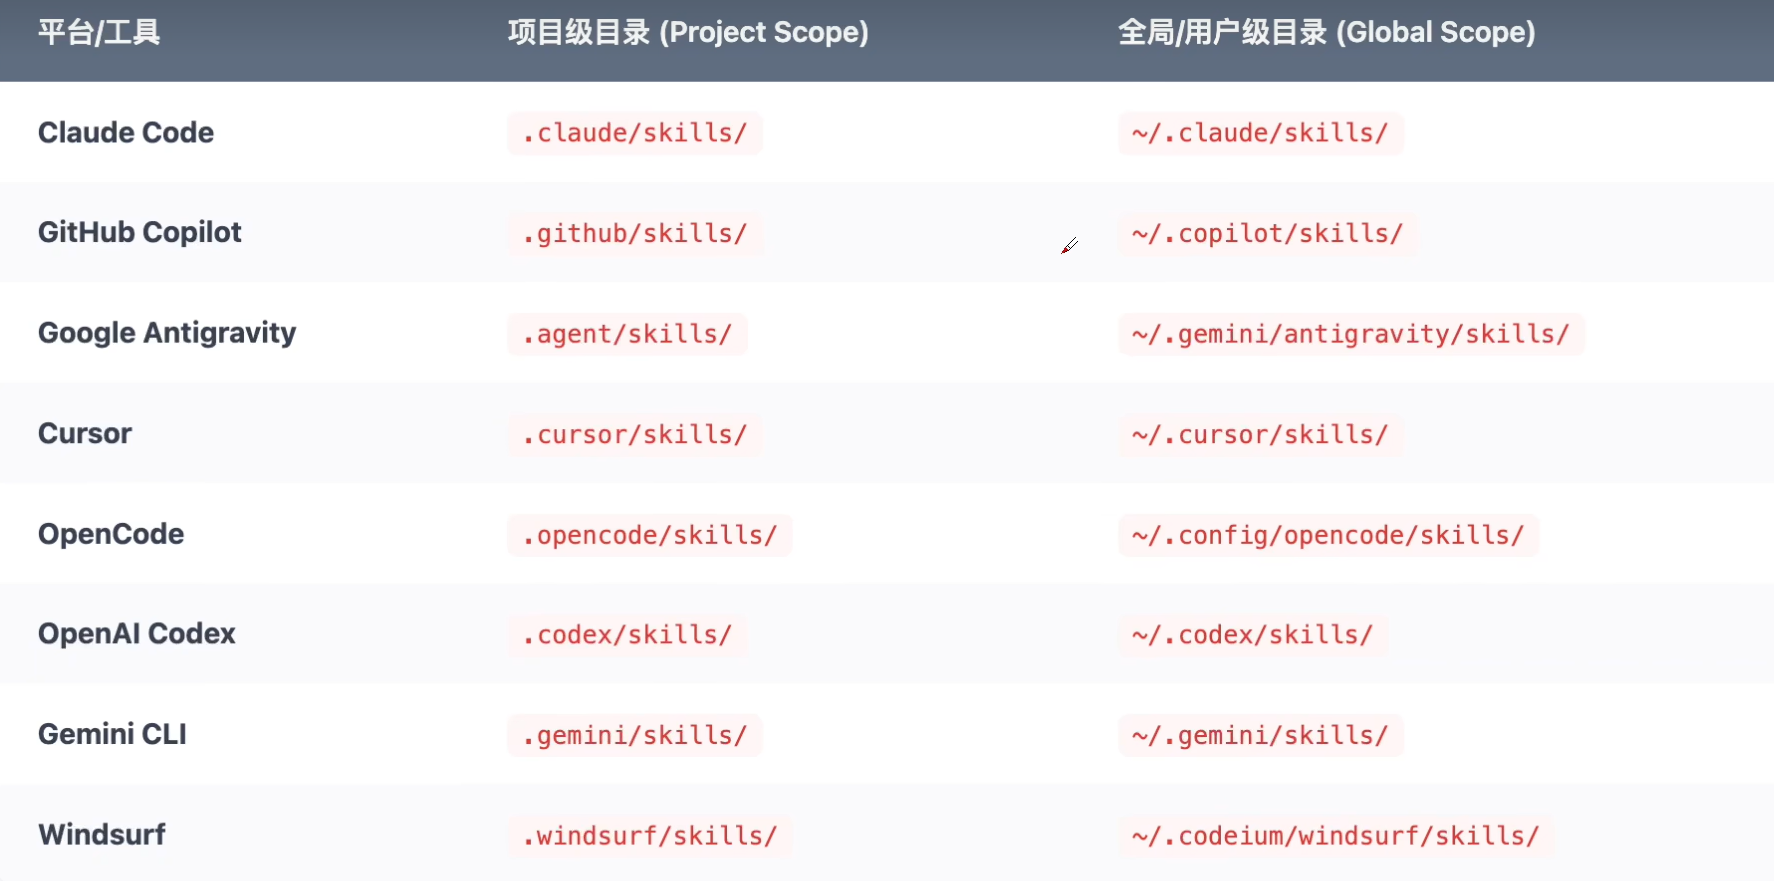Select the .codex/skills/ project path

point(627,635)
